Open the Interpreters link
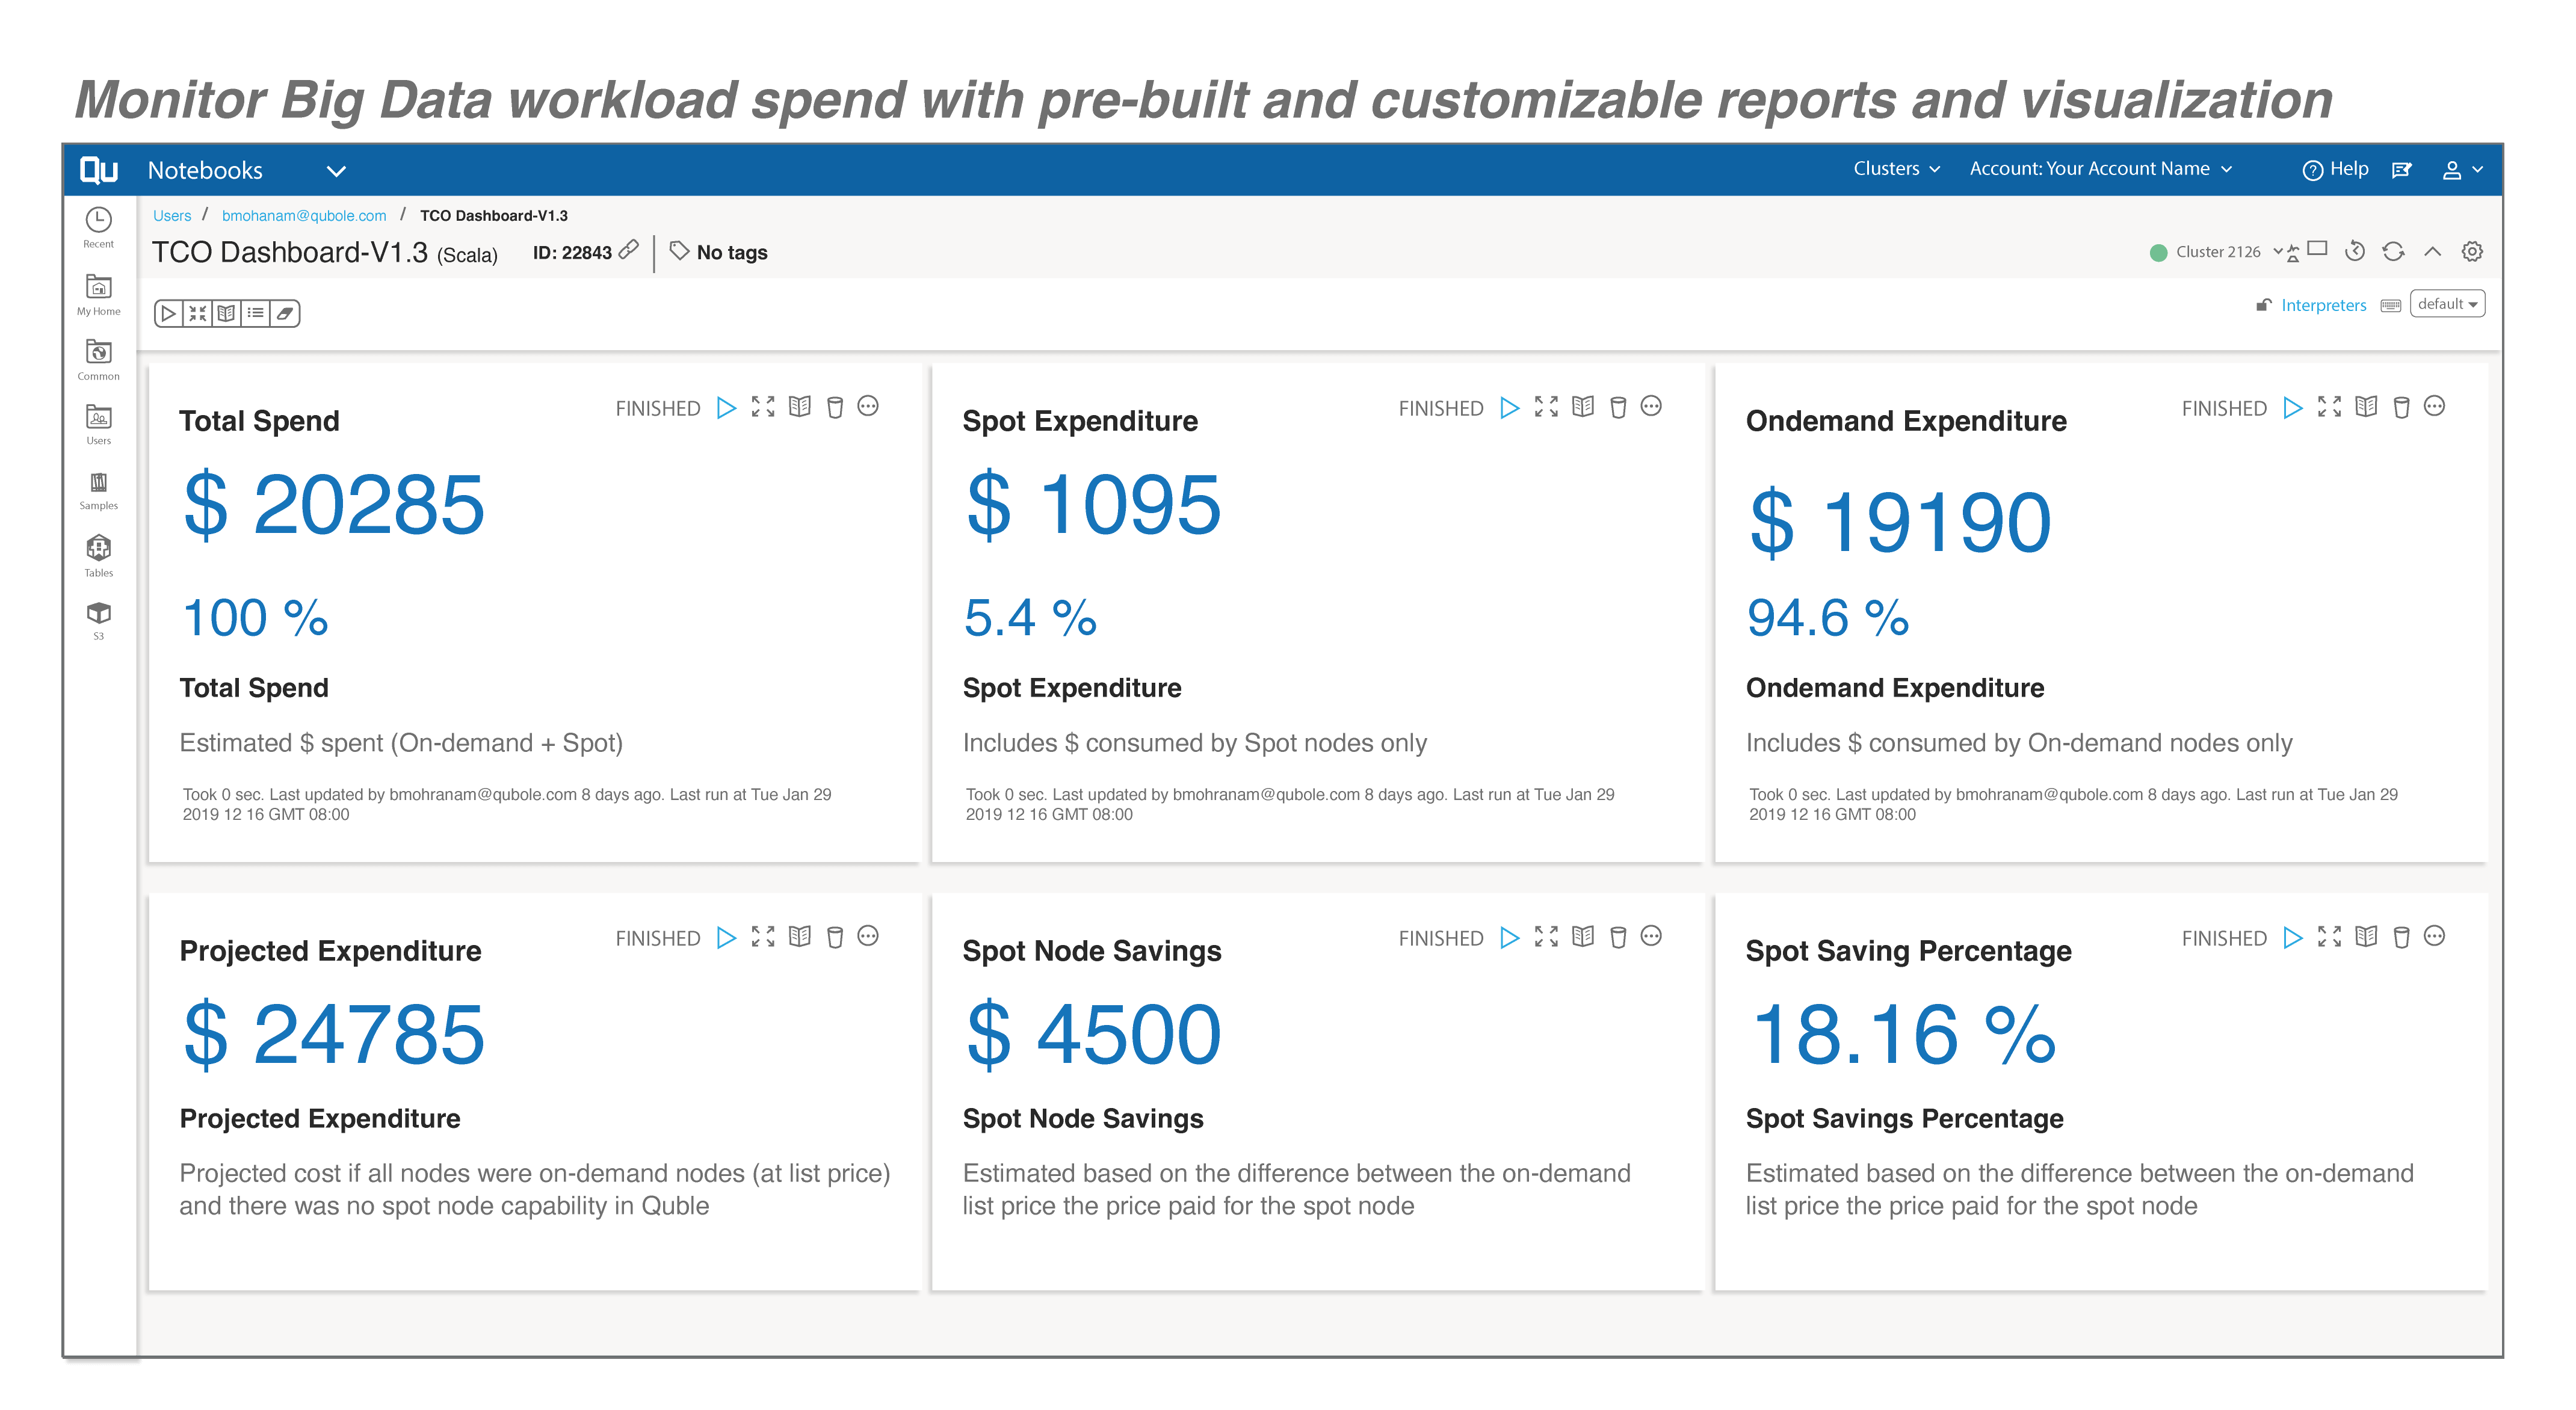The height and width of the screenshot is (1410, 2576). [2323, 305]
